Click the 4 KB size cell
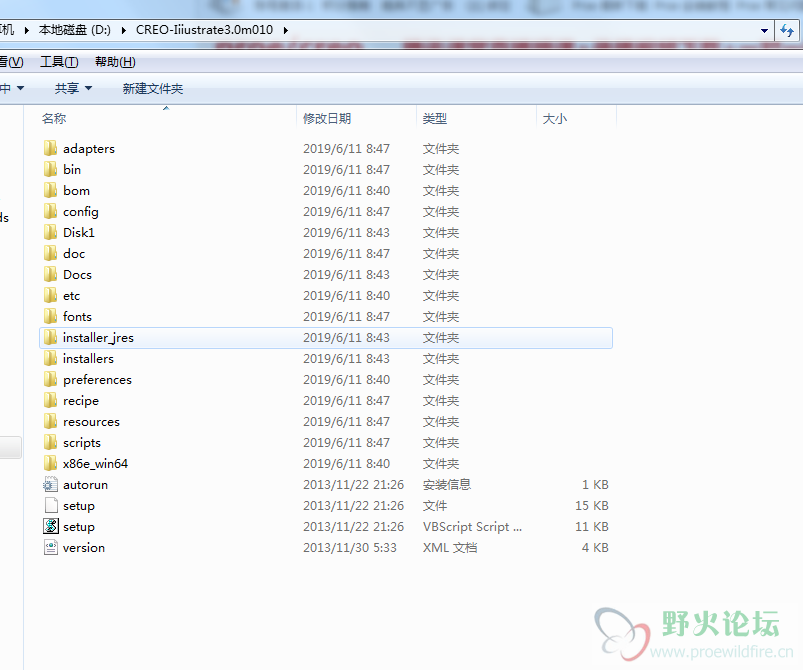Screen dimensions: 803x670 point(595,548)
